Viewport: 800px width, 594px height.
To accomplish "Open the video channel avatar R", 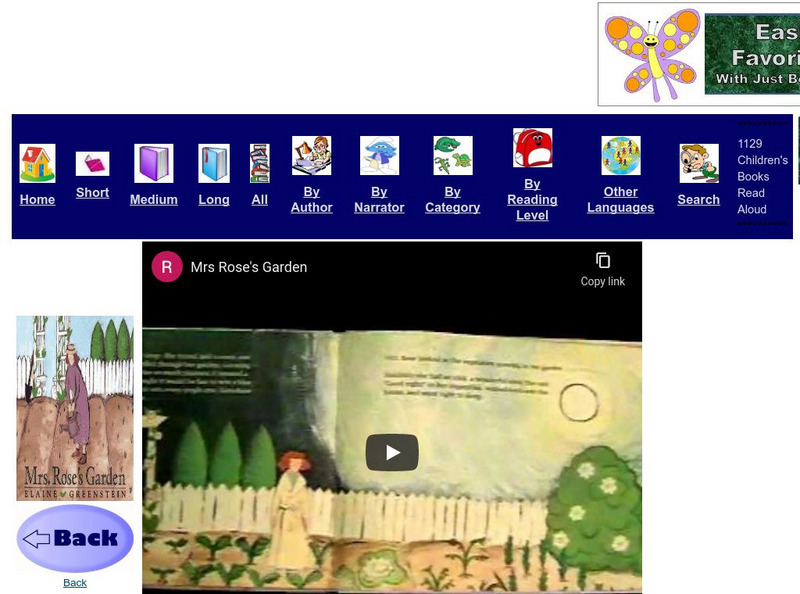I will pos(167,267).
